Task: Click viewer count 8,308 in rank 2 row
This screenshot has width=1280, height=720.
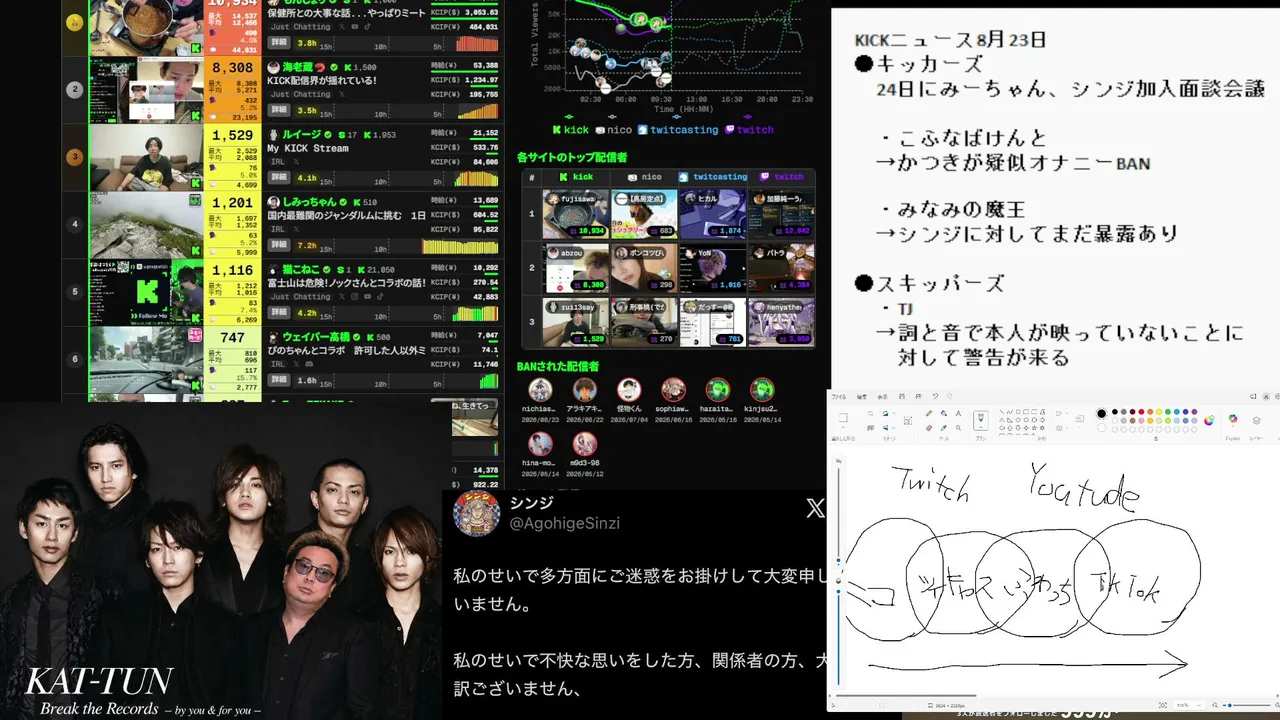Action: coord(233,68)
